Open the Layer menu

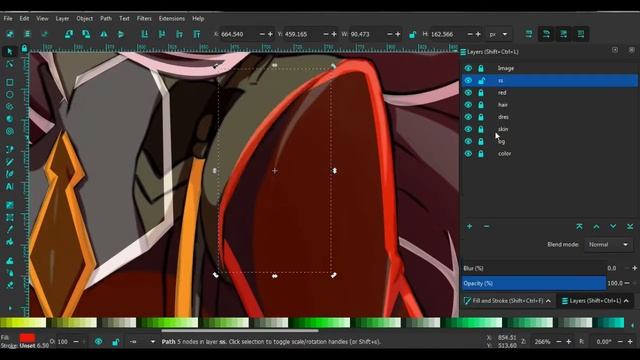62,18
